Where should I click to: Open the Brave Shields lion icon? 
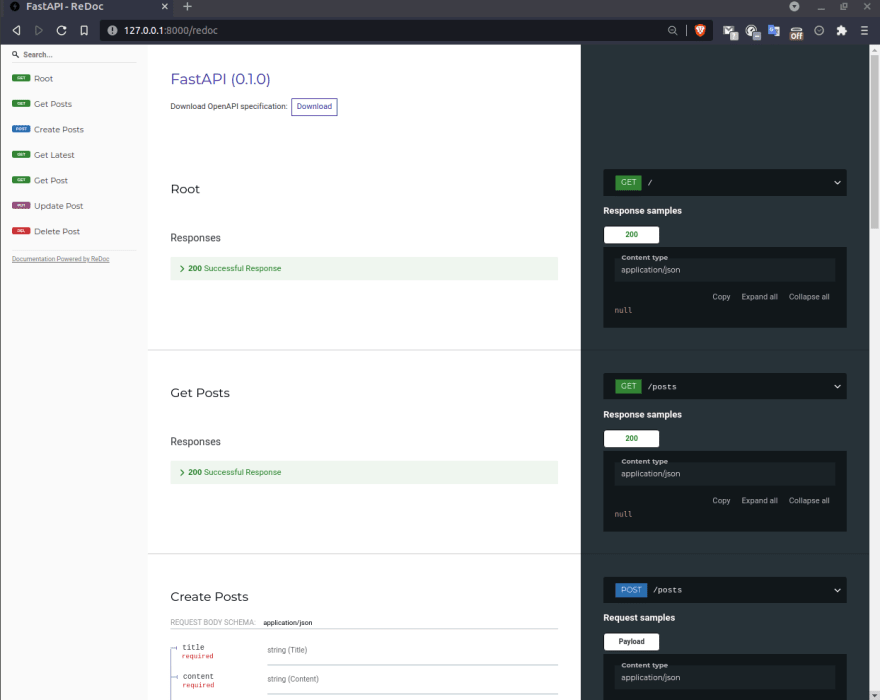[x=700, y=30]
